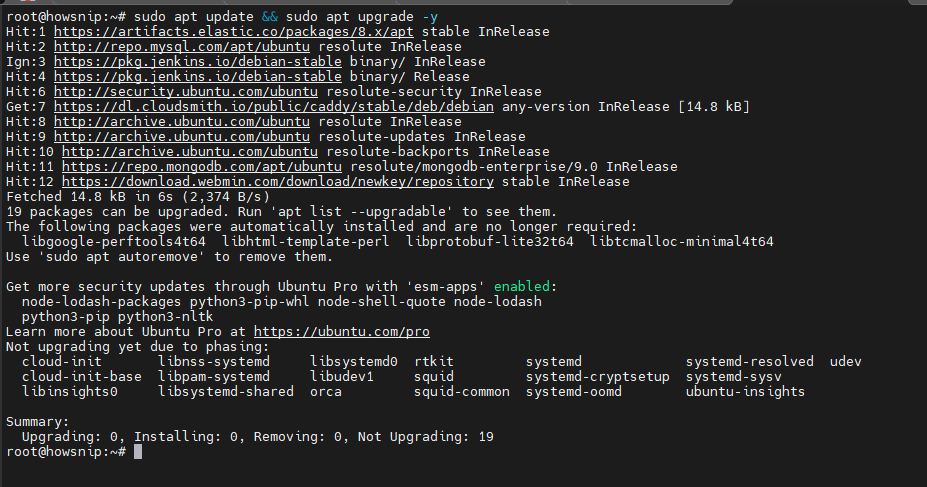Click the 'libpam-systemd' package name
The width and height of the screenshot is (927, 487).
click(214, 376)
